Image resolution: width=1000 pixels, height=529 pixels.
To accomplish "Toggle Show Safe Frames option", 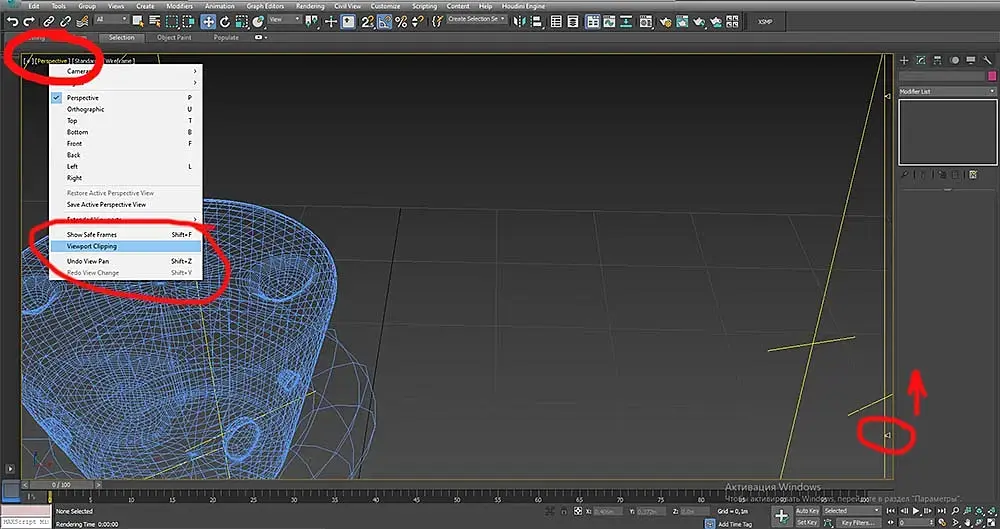I will coord(92,234).
